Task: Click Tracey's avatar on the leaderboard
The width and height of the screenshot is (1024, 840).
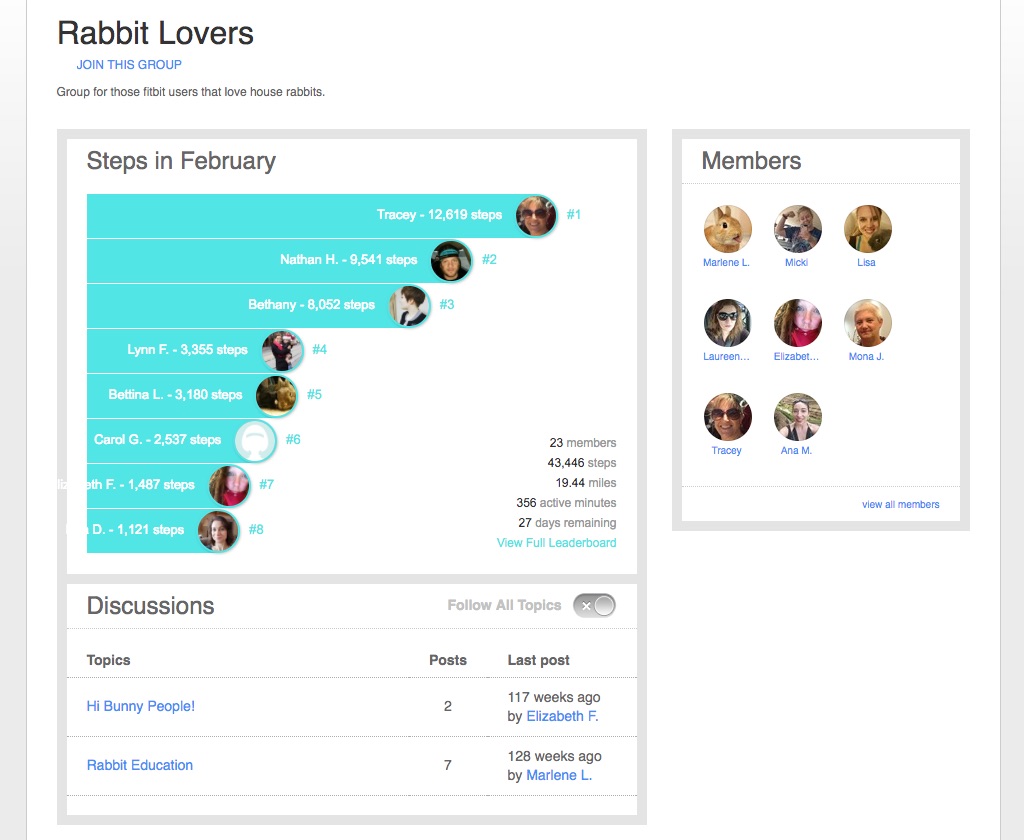Action: coord(536,215)
